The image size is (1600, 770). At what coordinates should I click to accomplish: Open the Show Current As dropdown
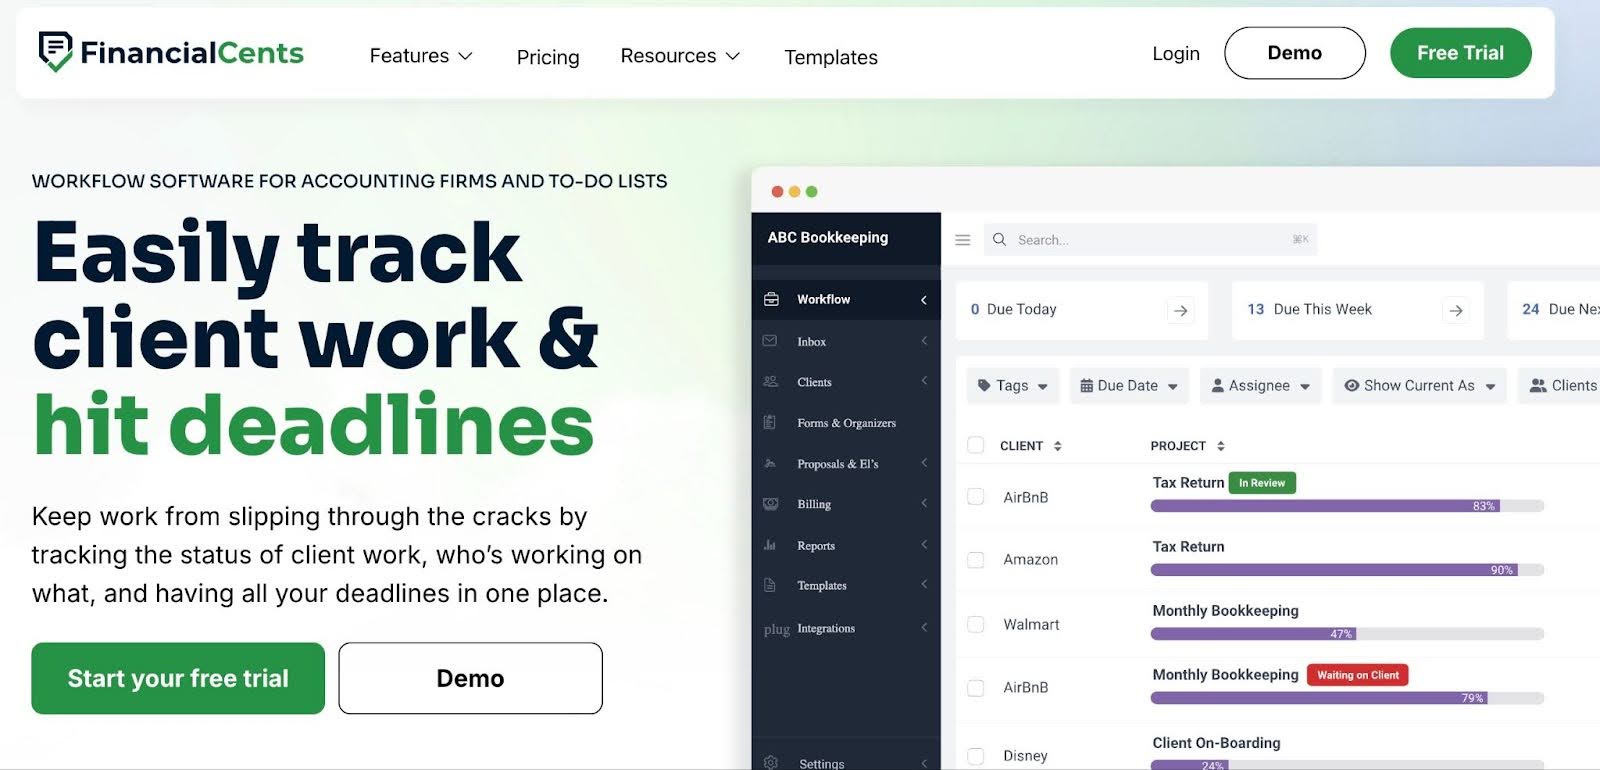click(1420, 386)
